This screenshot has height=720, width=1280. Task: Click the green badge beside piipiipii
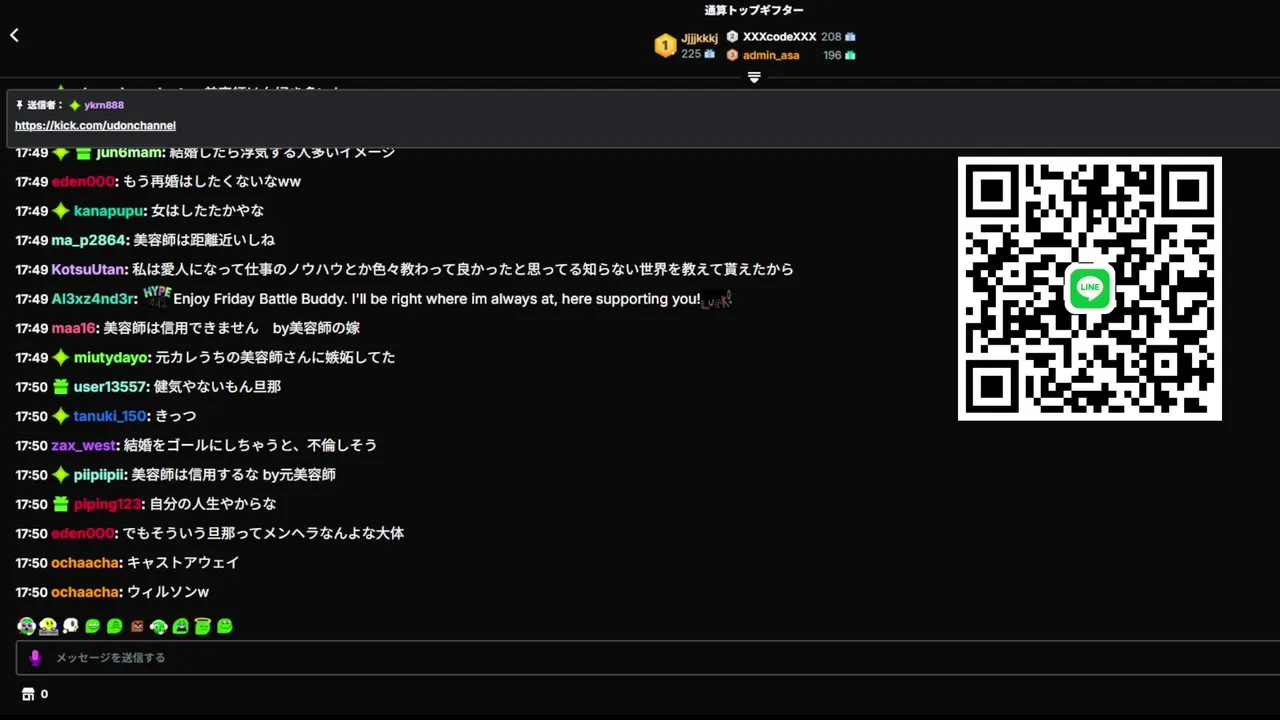(x=61, y=475)
